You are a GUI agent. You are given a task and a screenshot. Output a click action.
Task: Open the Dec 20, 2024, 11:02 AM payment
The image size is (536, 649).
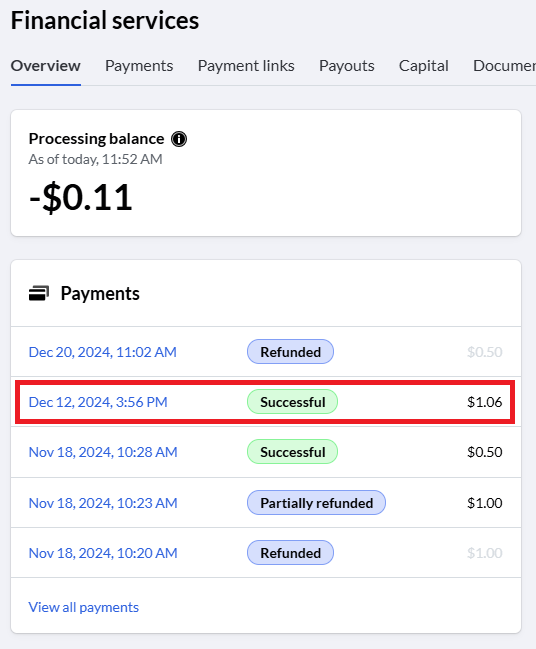pos(103,352)
